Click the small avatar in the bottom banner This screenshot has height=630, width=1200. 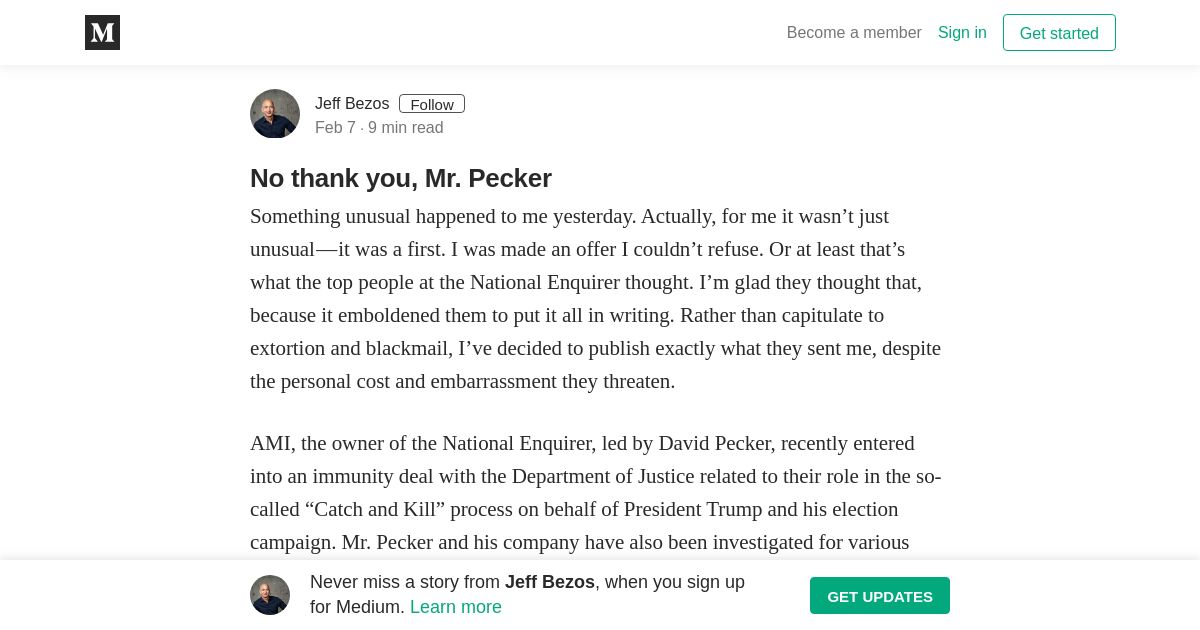(x=270, y=595)
